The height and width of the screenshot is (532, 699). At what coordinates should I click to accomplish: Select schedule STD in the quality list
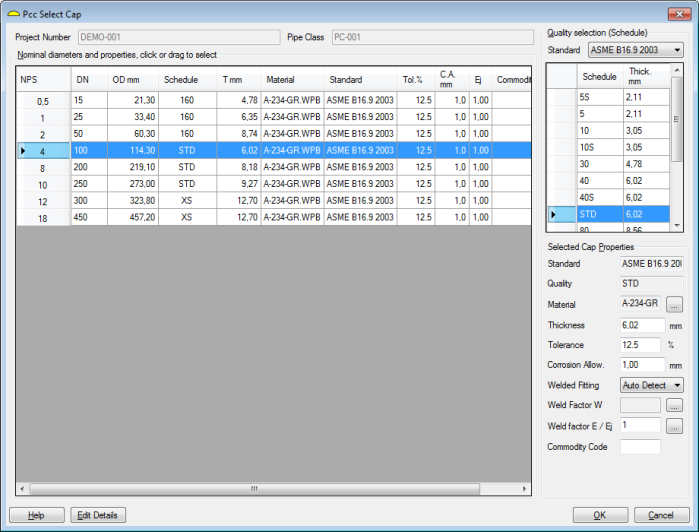click(600, 214)
